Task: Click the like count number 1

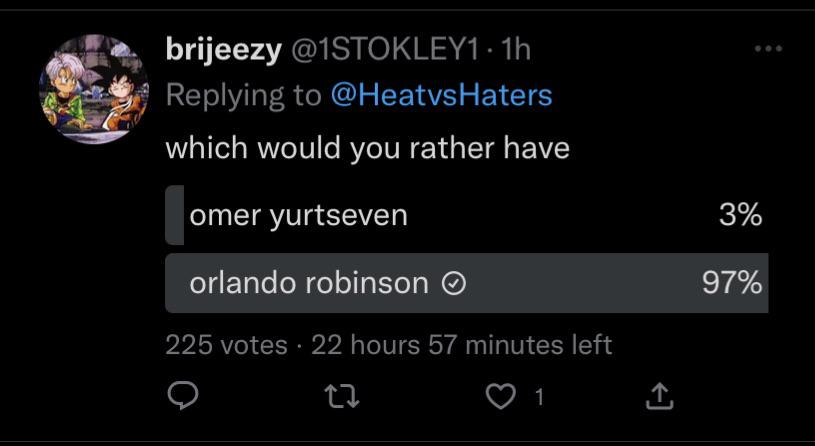Action: click(x=539, y=398)
